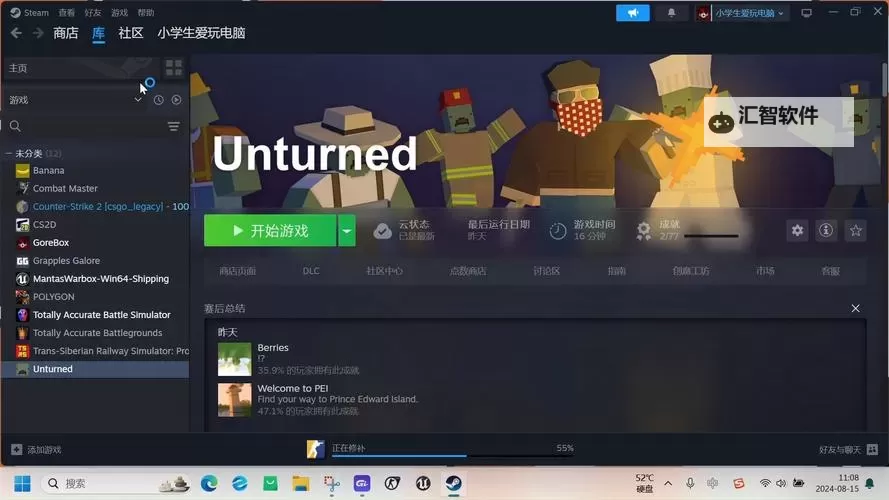Open the 商店页面 link
889x500 pixels.
point(238,271)
